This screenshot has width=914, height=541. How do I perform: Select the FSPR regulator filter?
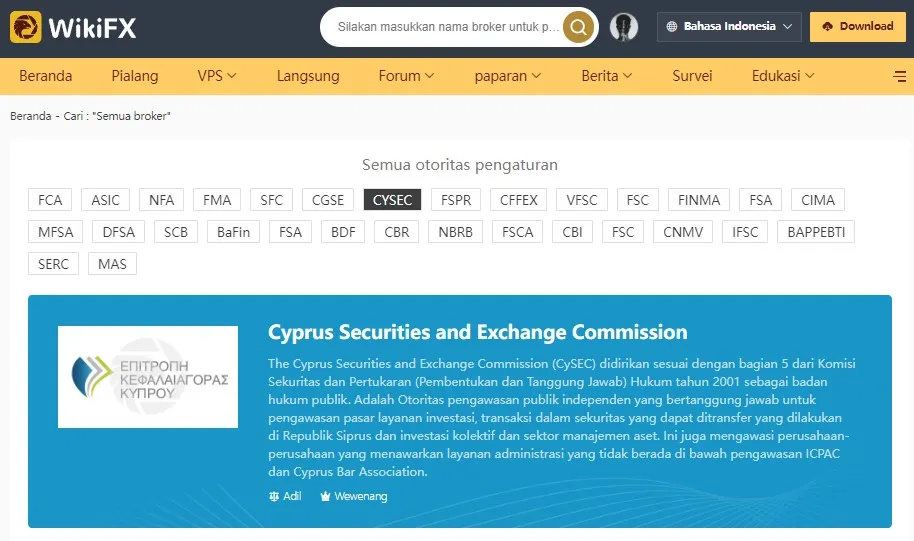pos(456,200)
